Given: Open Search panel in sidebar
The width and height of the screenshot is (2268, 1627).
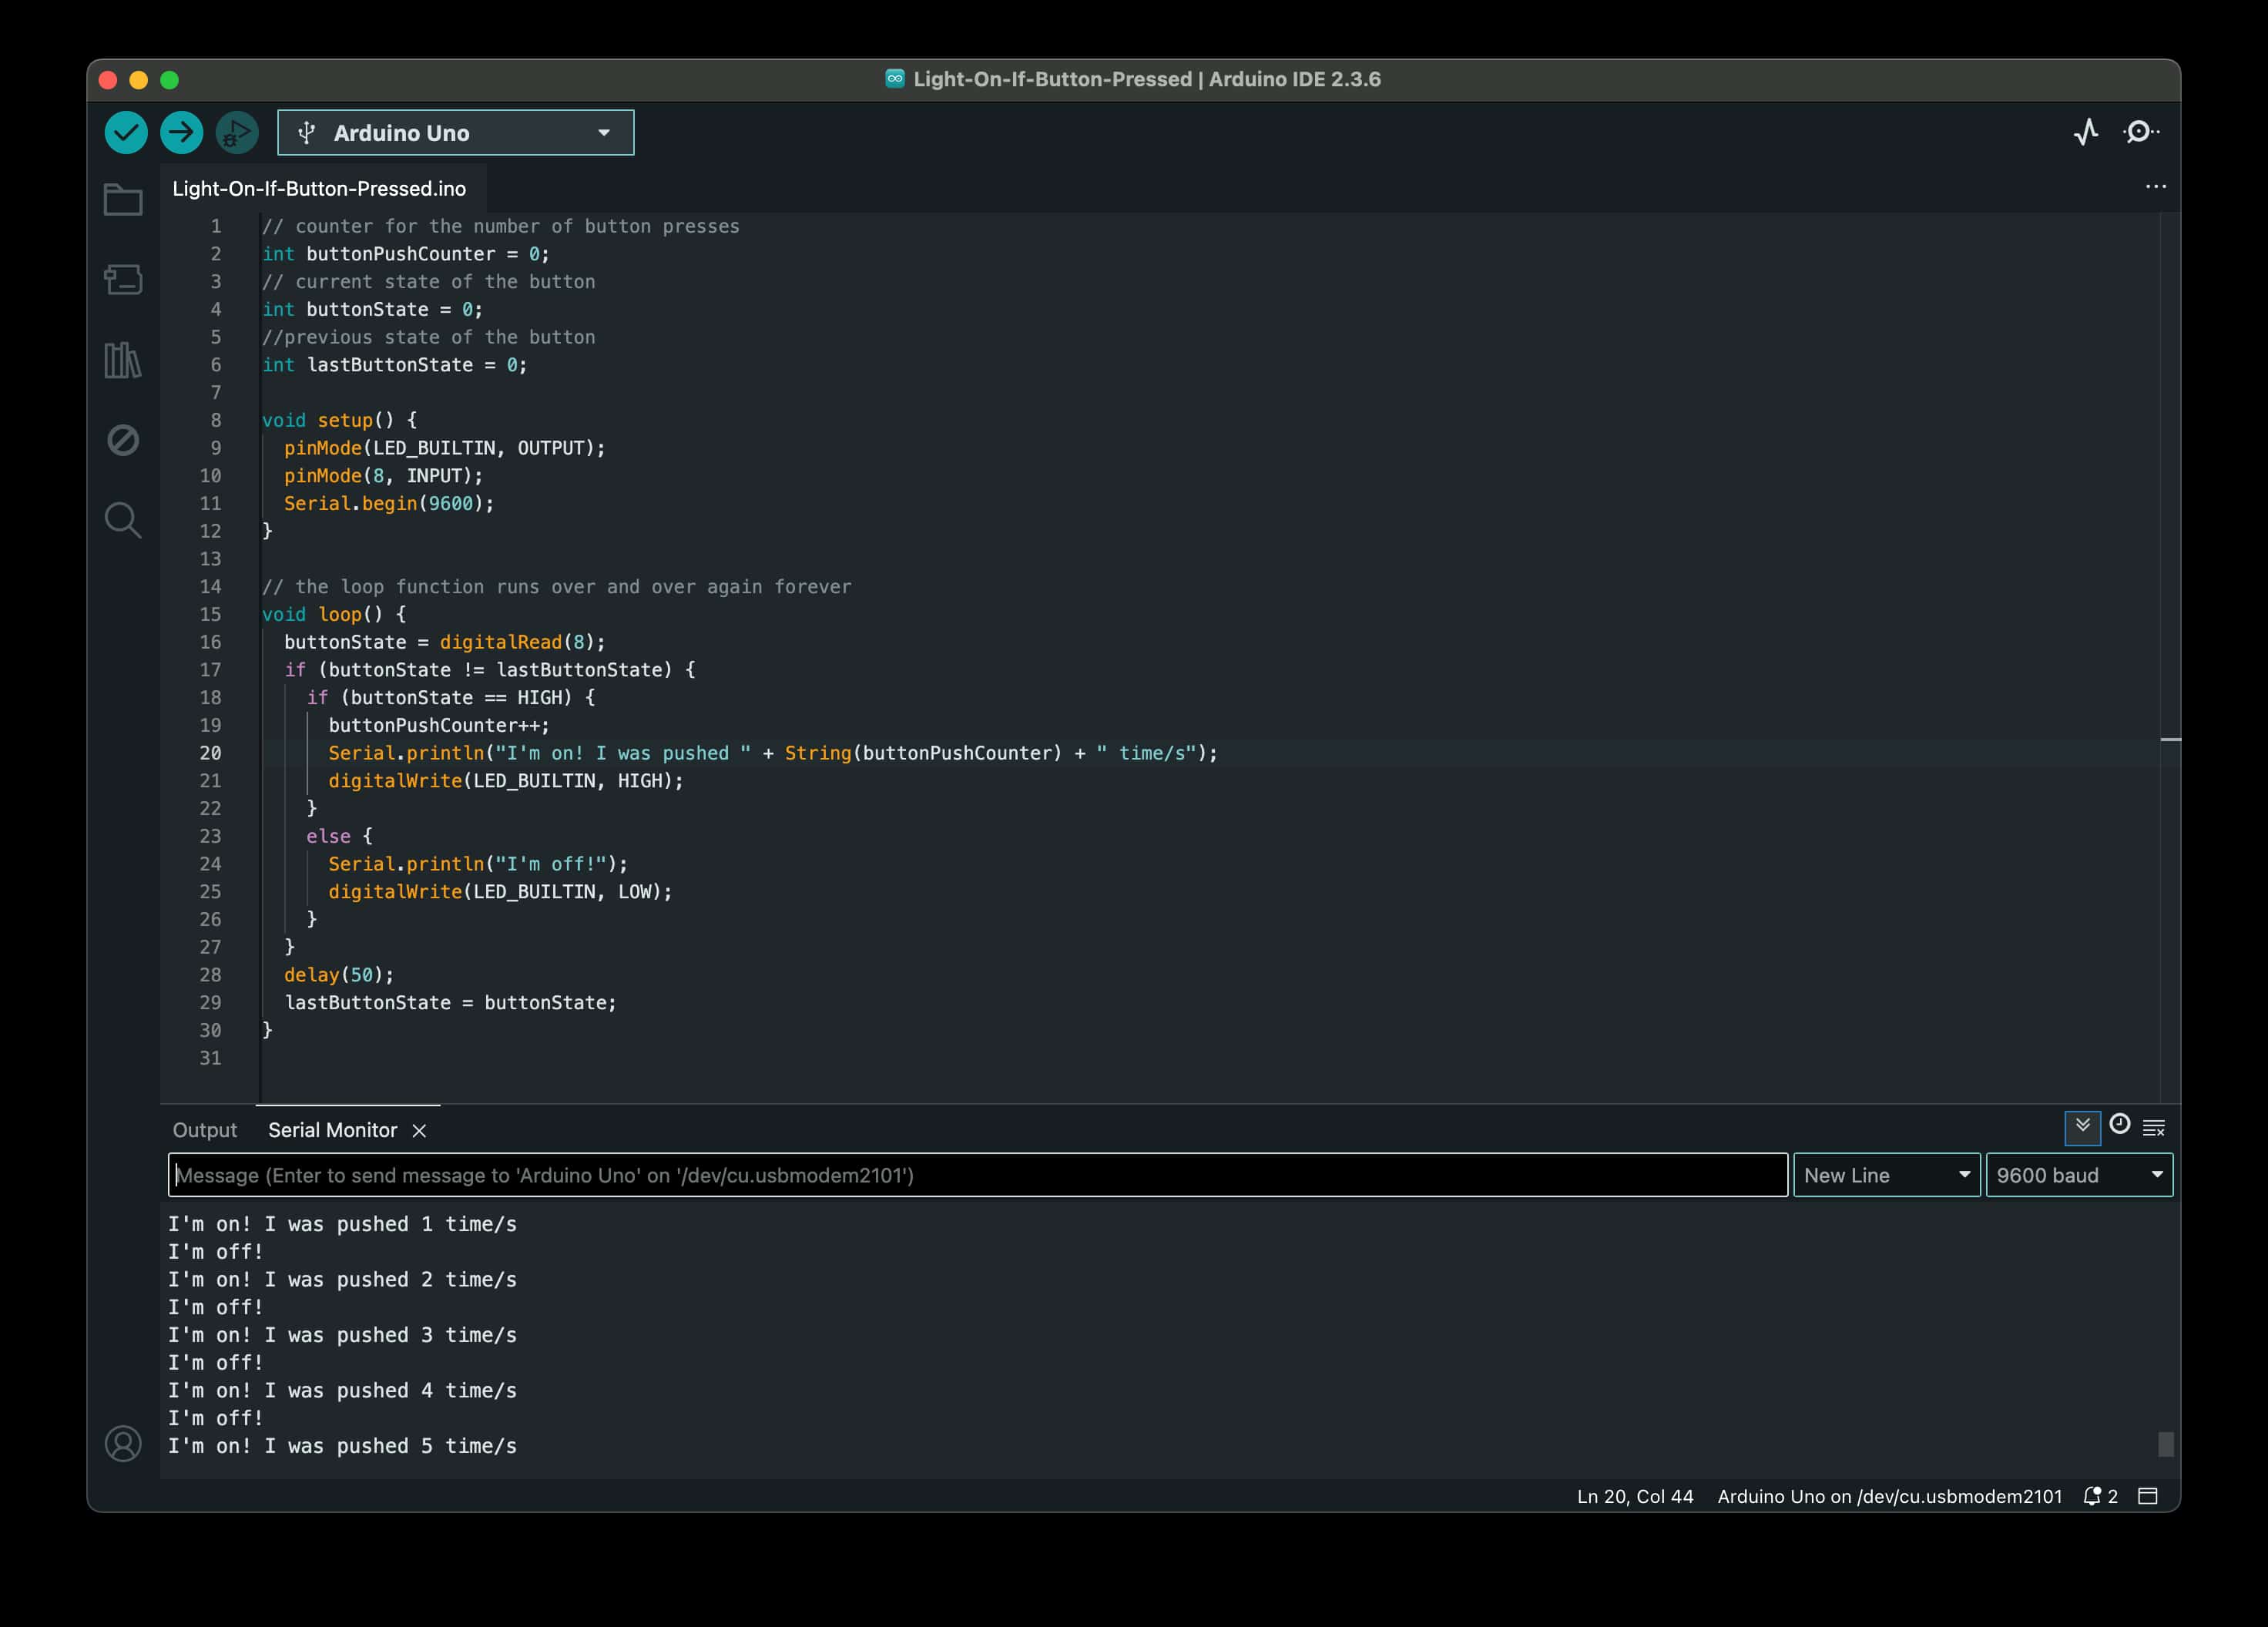Looking at the screenshot, I should click(123, 520).
